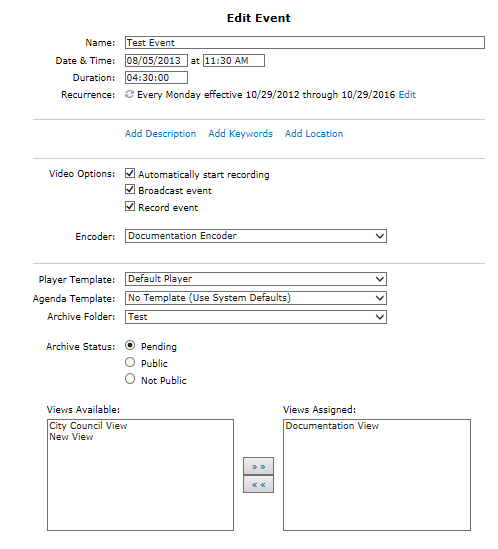The height and width of the screenshot is (549, 498).
Task: Click the Add Description link
Action: pos(160,134)
